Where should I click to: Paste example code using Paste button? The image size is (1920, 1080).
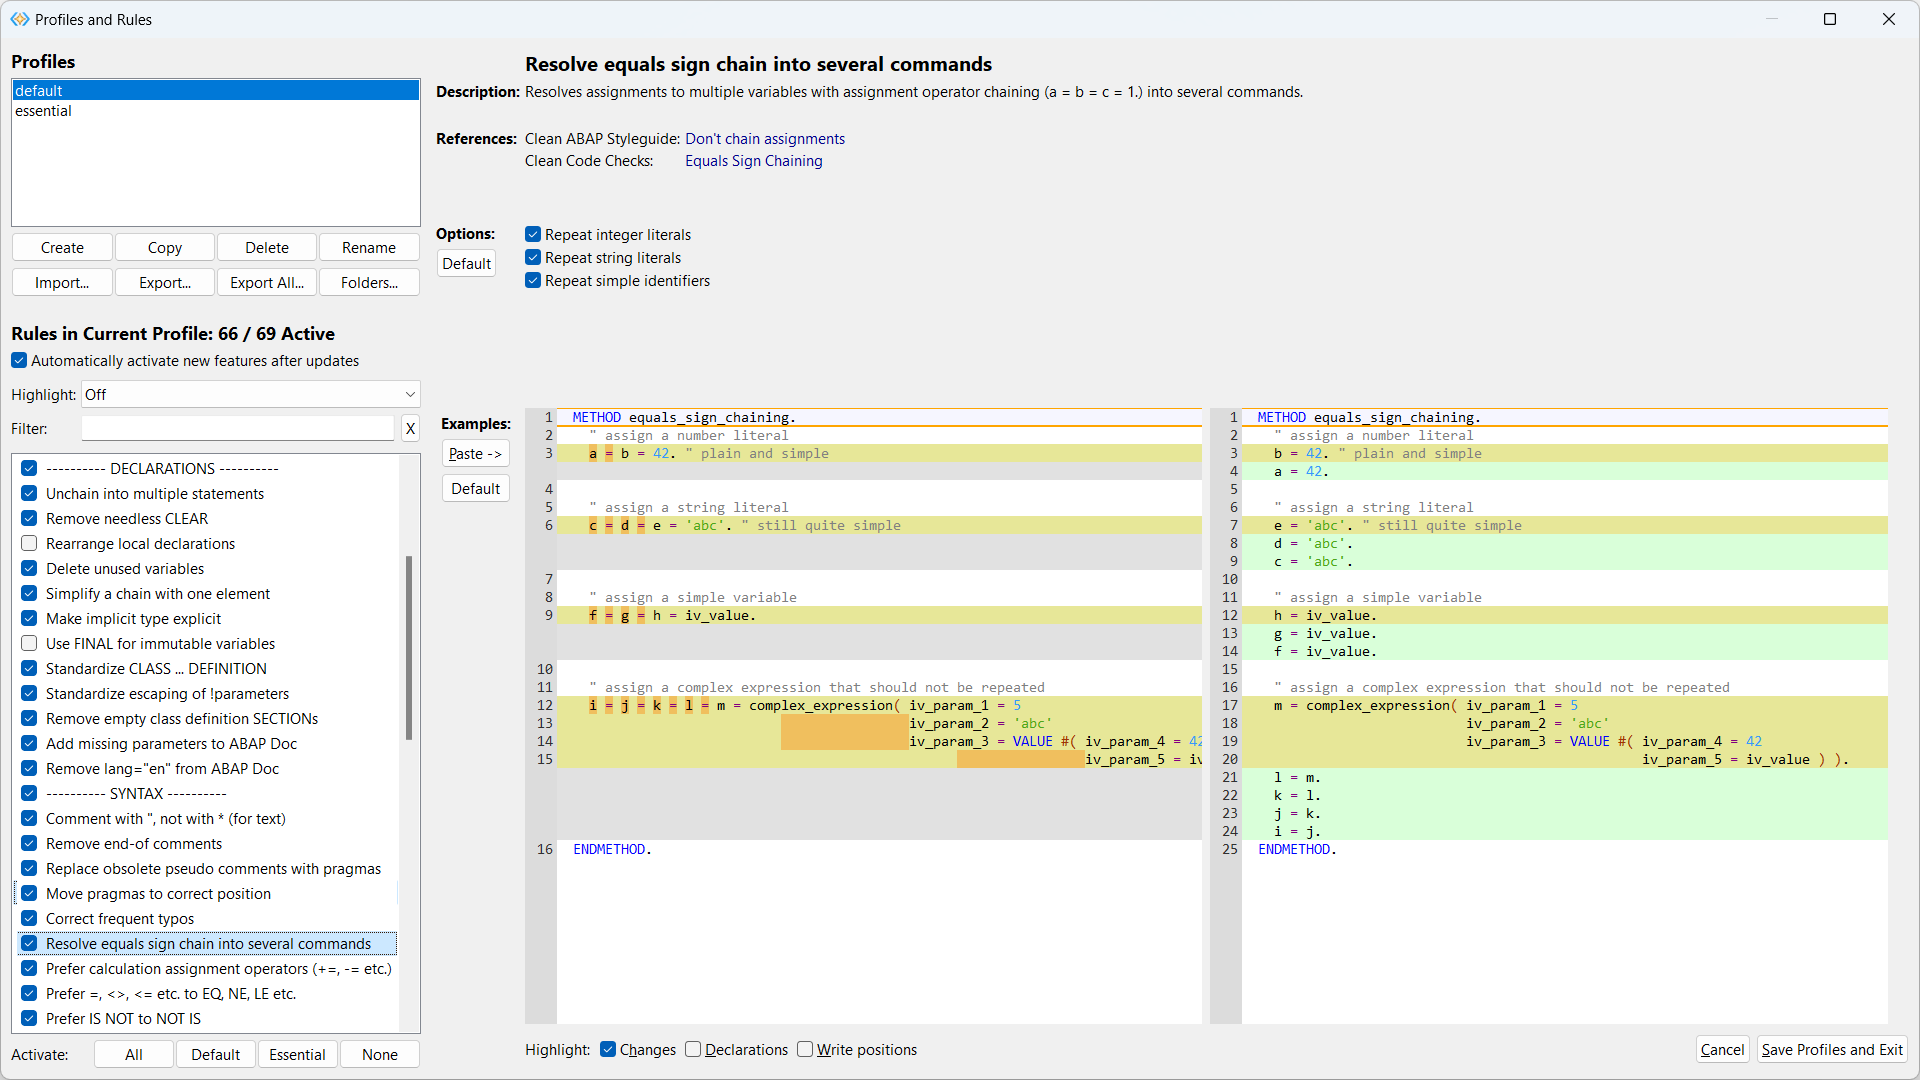pyautogui.click(x=475, y=453)
